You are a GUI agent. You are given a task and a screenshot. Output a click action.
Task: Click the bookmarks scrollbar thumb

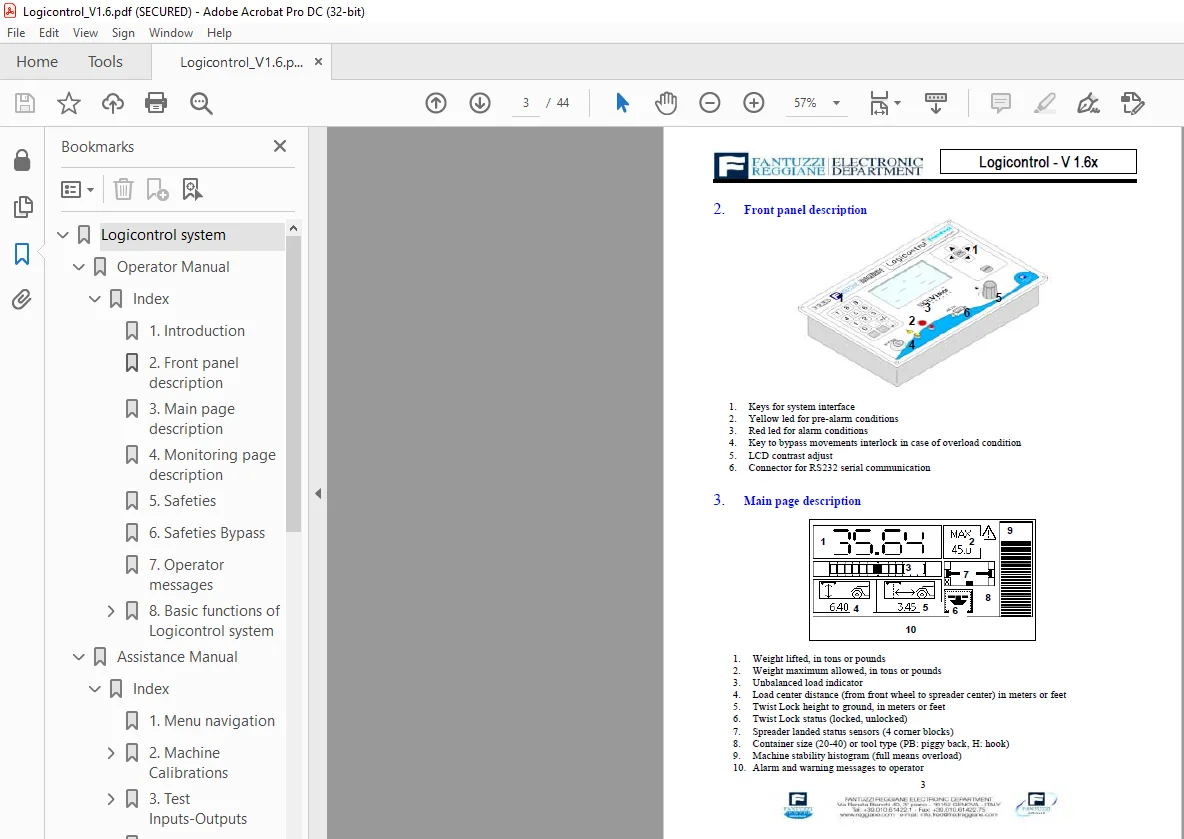tap(294, 384)
